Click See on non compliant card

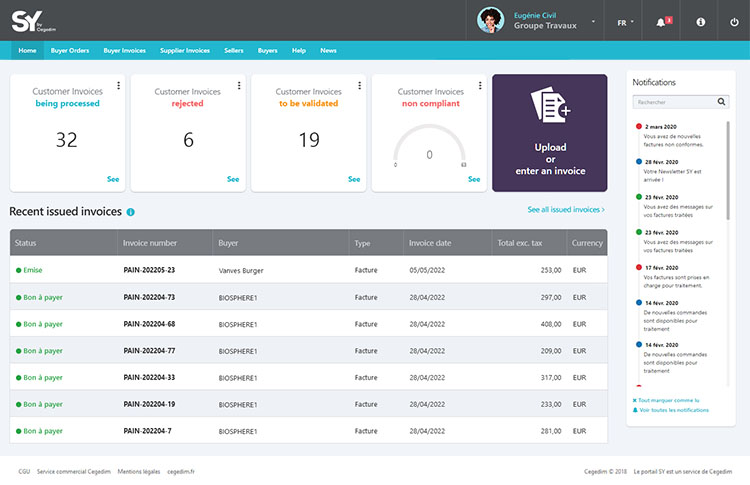tap(474, 179)
